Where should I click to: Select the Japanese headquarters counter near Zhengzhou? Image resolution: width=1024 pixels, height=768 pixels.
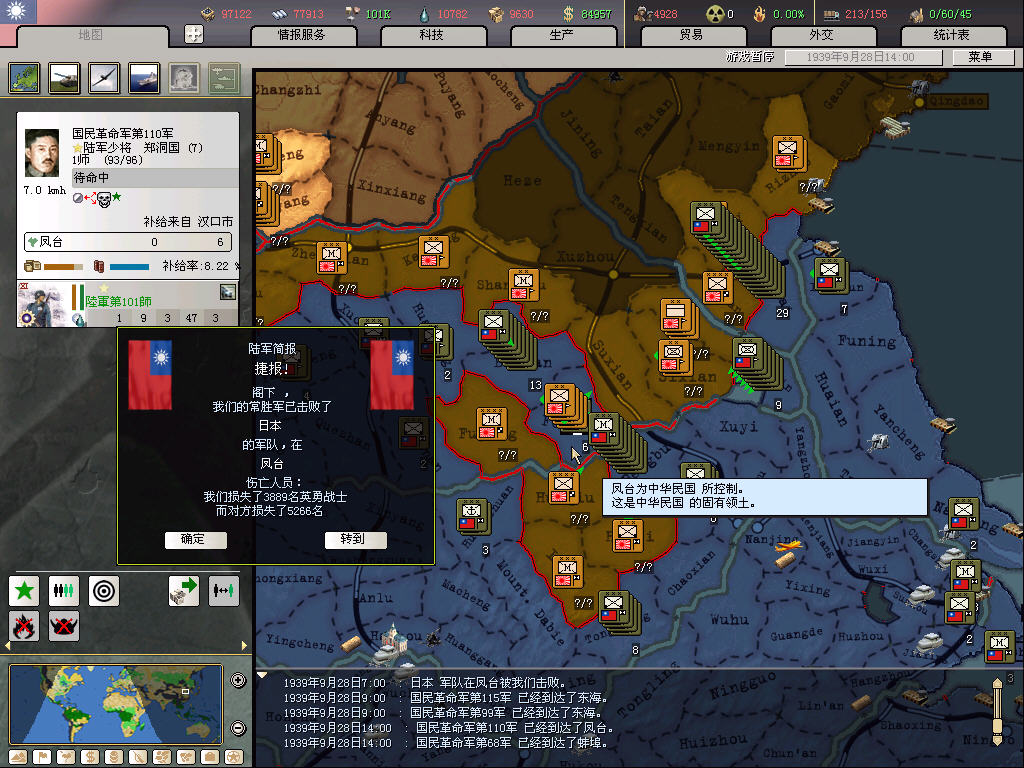tap(332, 259)
